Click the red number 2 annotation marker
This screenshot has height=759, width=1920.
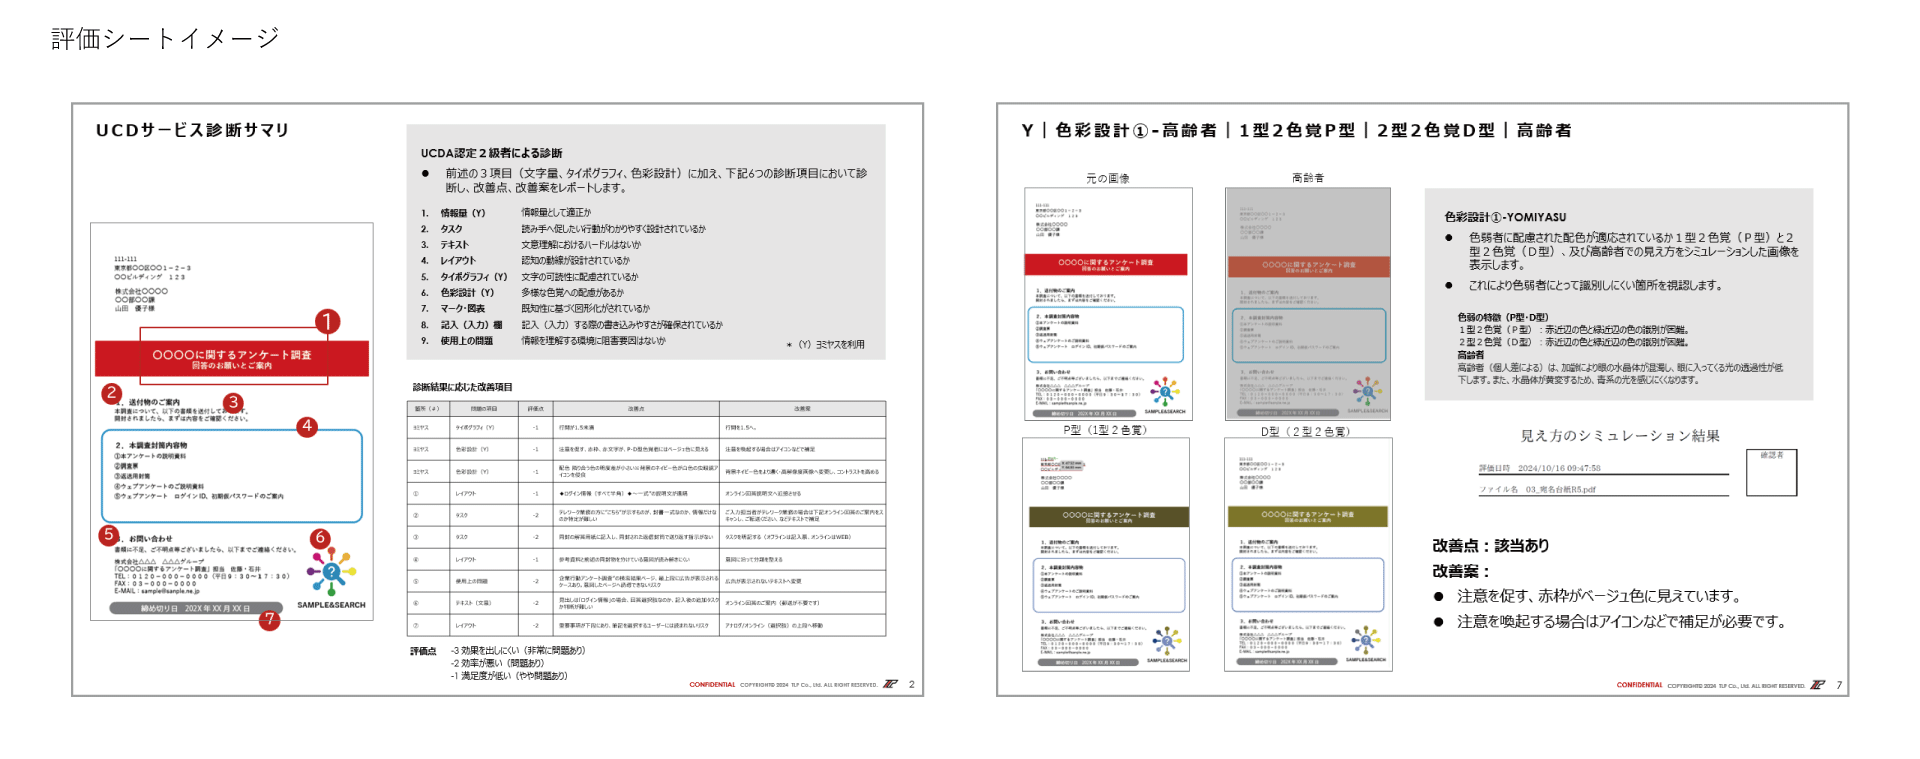tap(112, 393)
